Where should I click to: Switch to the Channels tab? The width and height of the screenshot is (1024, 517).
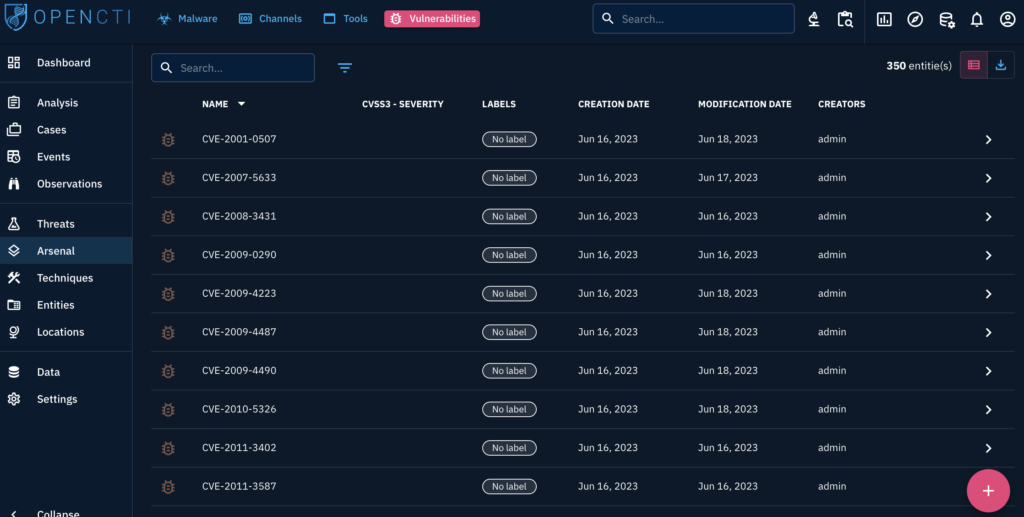coord(270,19)
